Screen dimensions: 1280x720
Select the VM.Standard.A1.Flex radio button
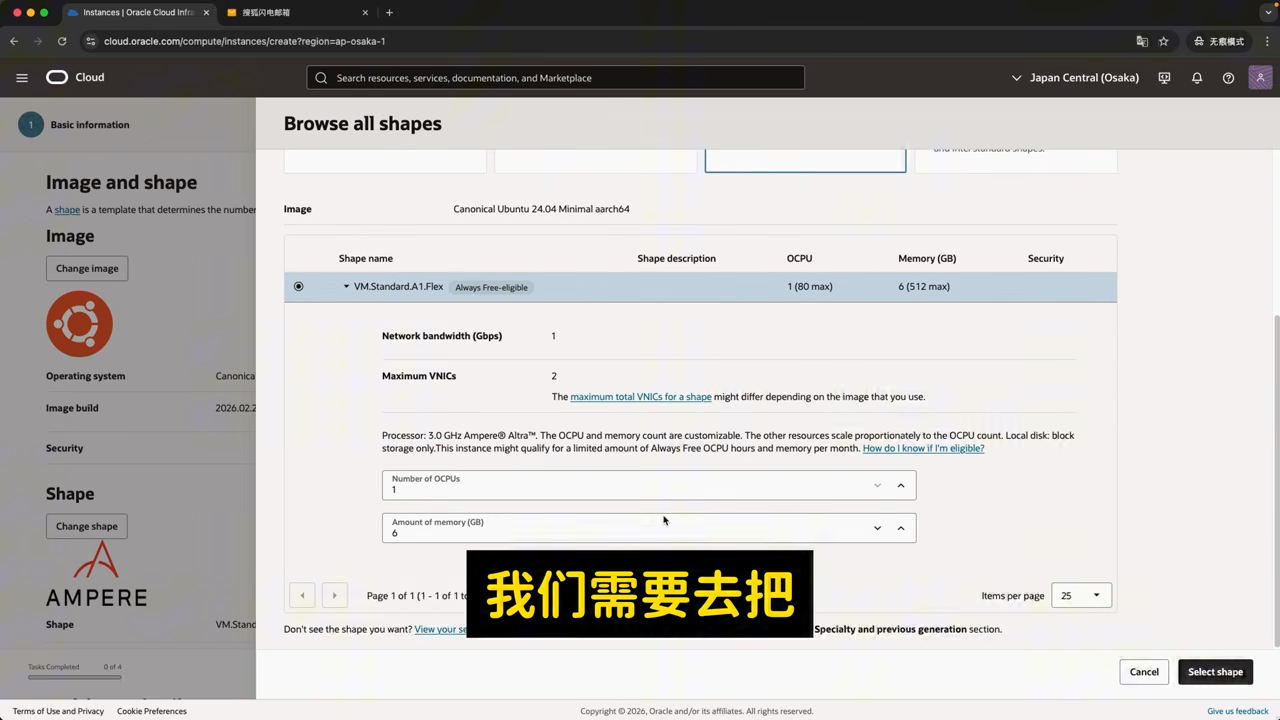click(x=298, y=287)
